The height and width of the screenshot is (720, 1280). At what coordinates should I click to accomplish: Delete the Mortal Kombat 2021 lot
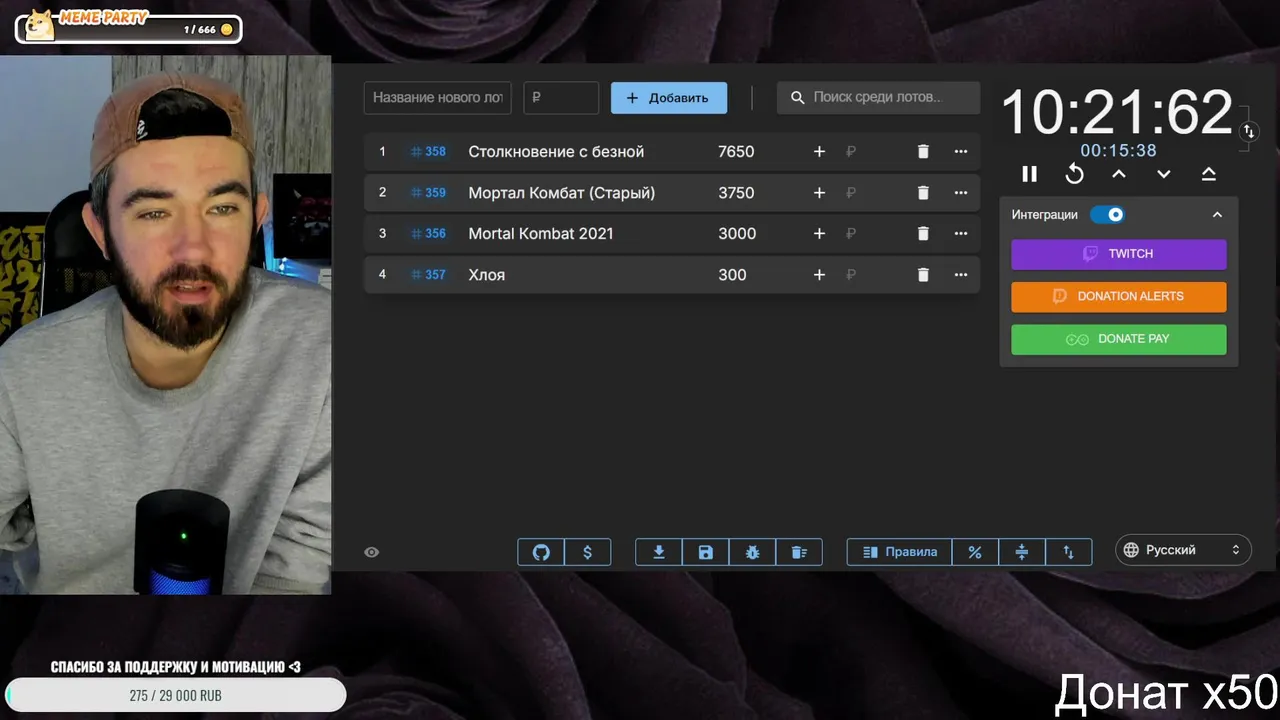coord(923,234)
